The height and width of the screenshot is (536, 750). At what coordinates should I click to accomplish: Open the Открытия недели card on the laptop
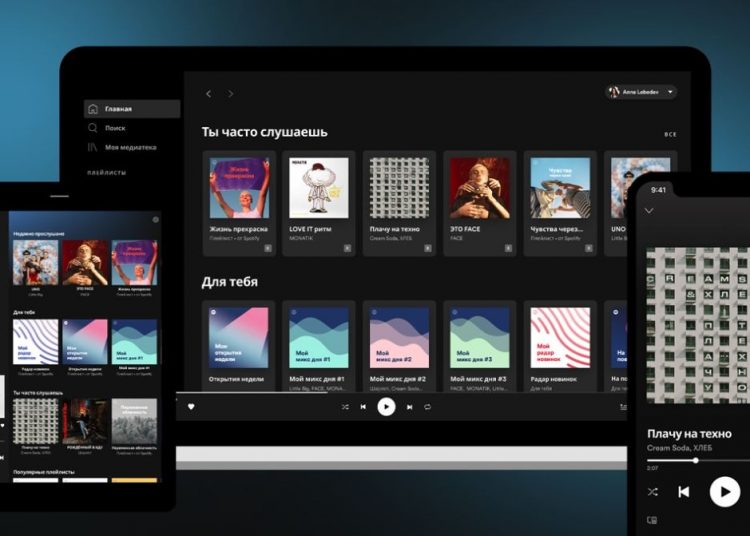(x=239, y=346)
